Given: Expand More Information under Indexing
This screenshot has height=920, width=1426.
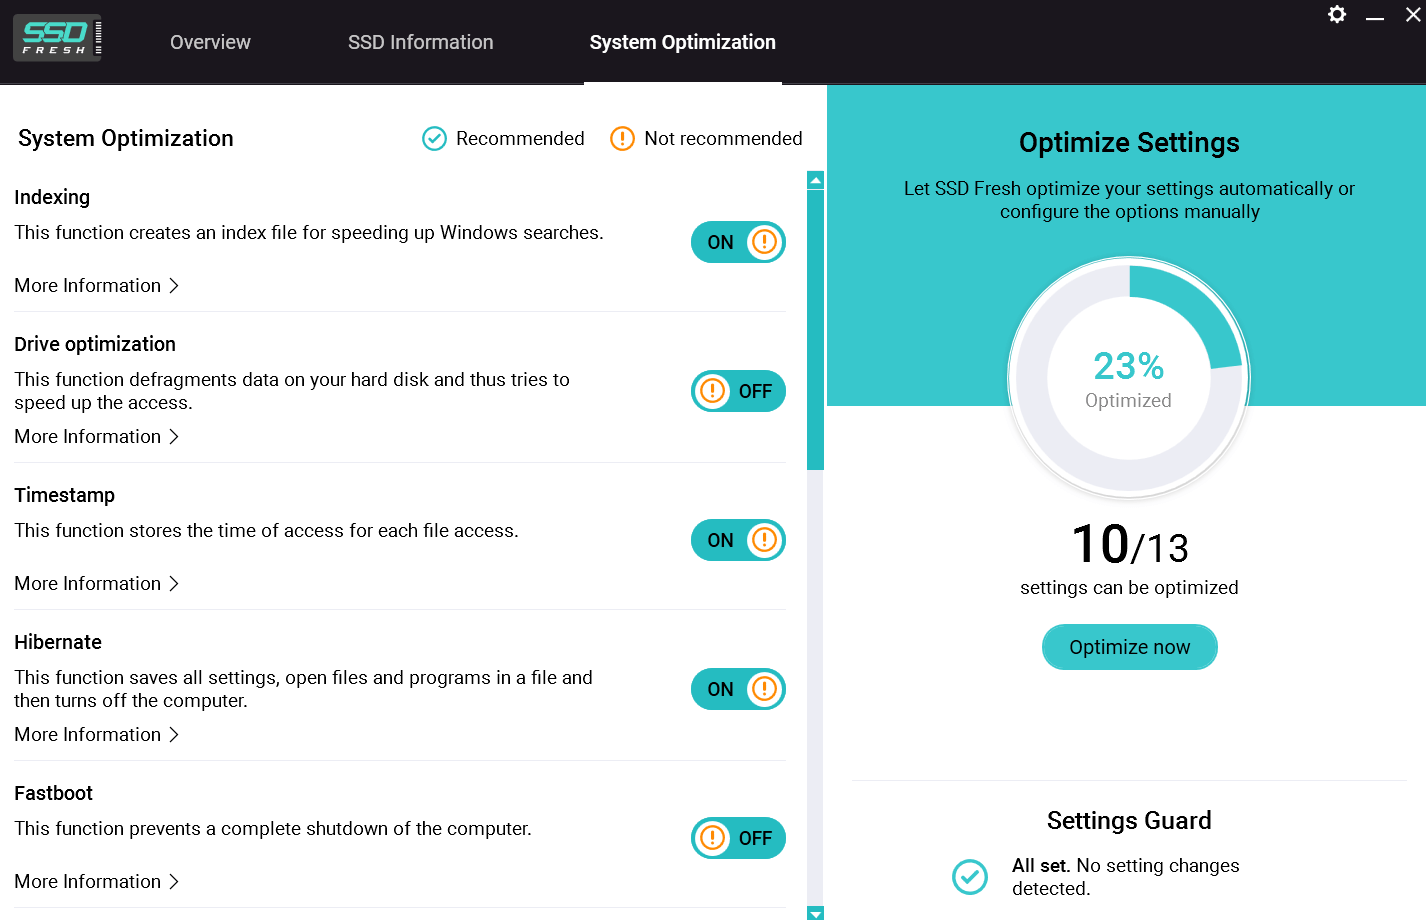Looking at the screenshot, I should click(x=96, y=285).
